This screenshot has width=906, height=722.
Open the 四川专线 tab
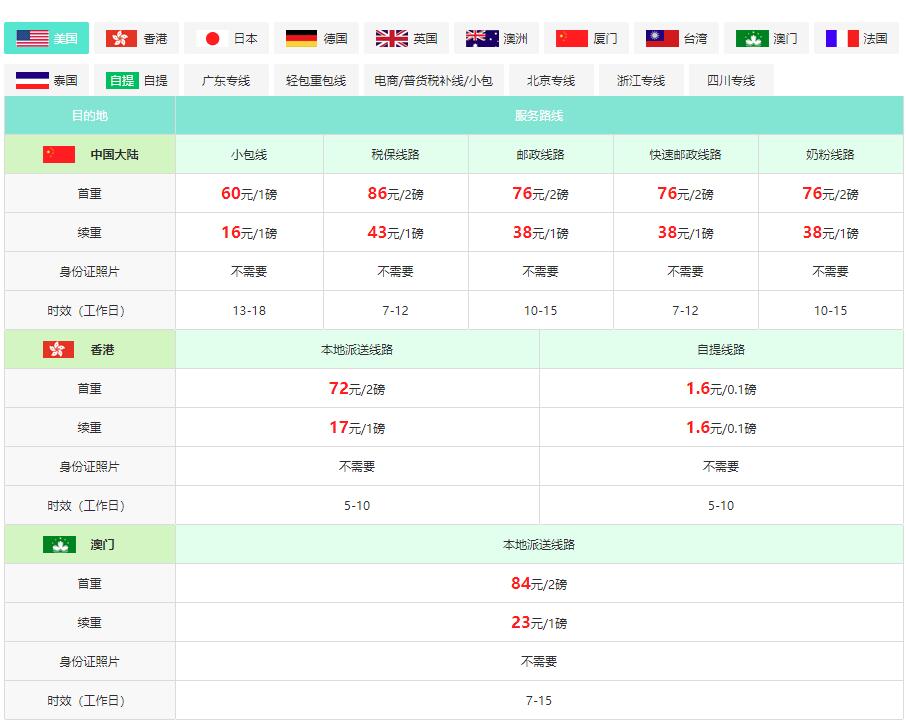[732, 80]
